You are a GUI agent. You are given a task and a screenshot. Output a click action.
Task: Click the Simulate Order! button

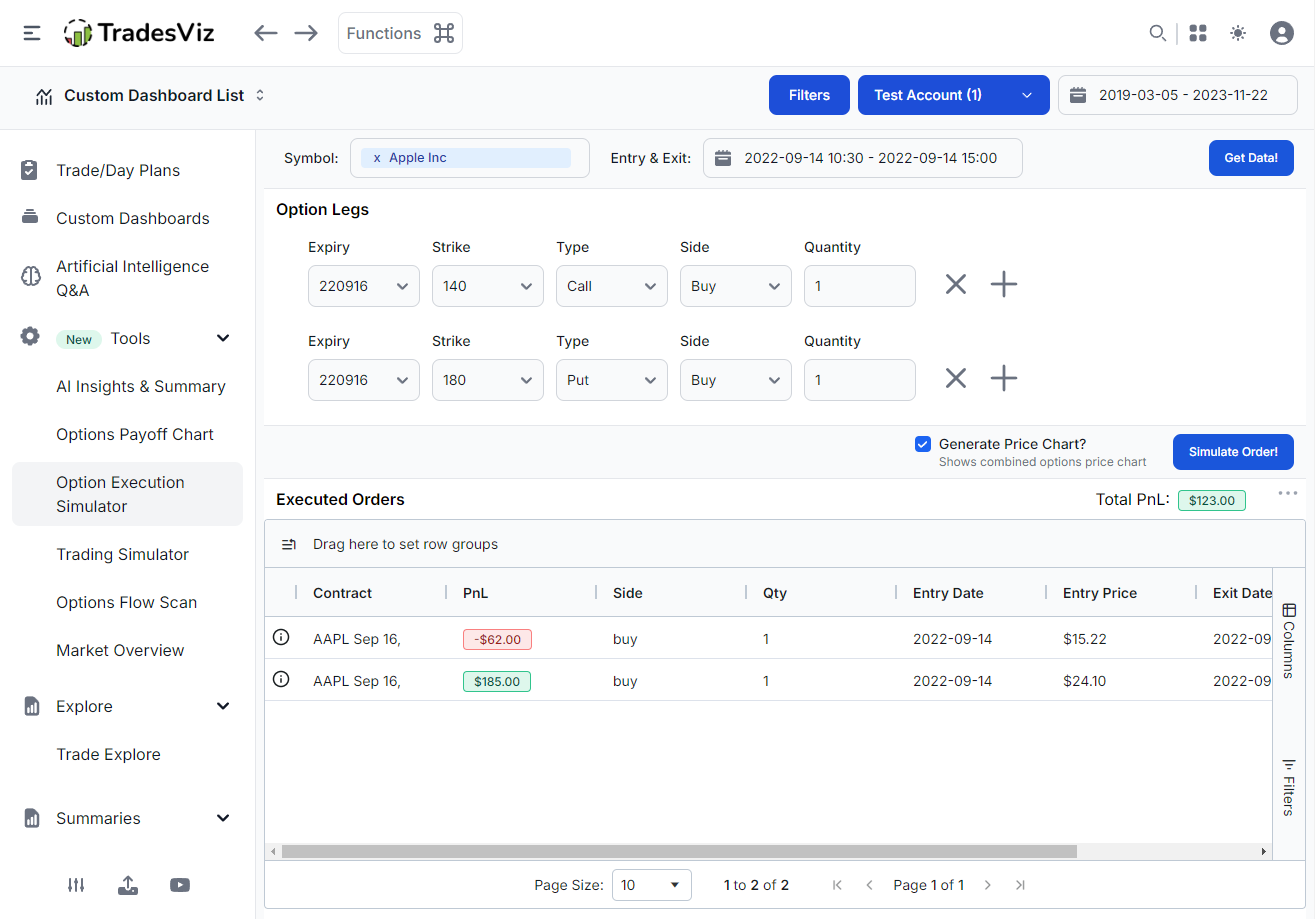(x=1233, y=452)
